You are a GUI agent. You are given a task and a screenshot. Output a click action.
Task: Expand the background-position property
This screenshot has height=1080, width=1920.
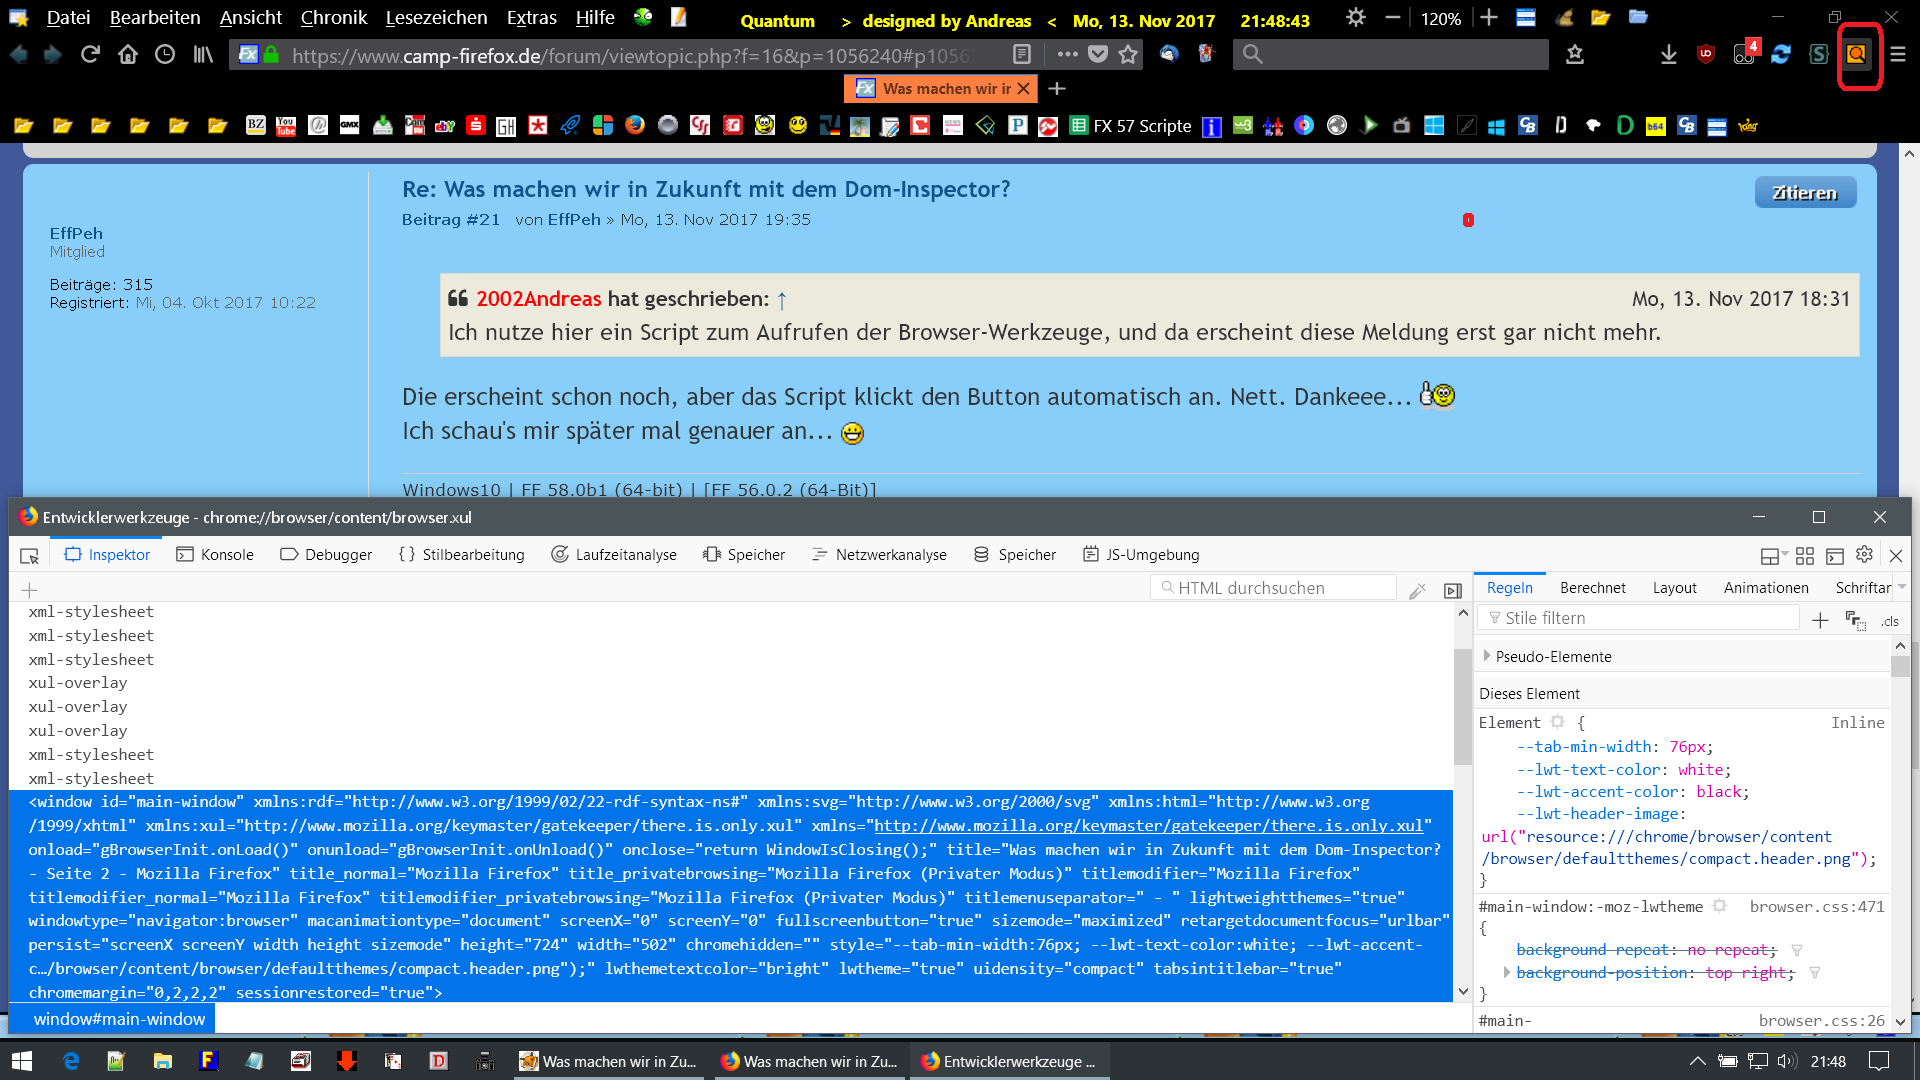[x=1507, y=972]
